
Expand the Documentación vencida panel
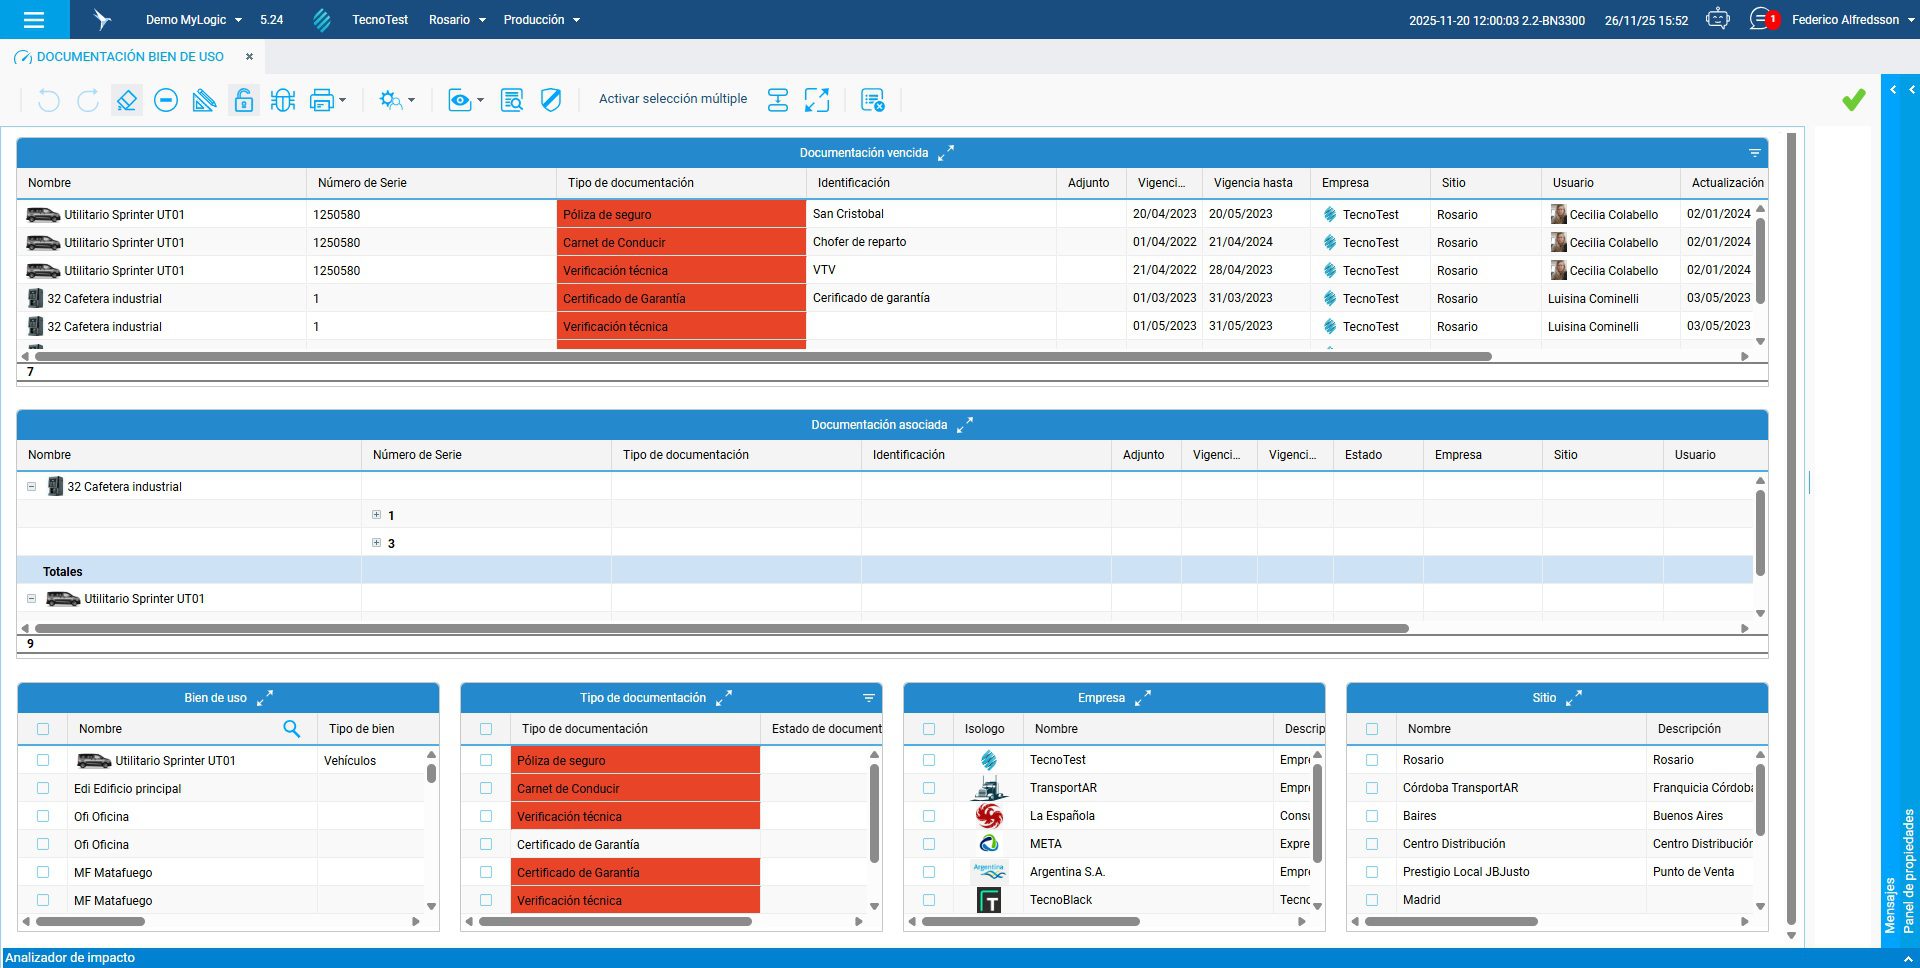coord(946,153)
